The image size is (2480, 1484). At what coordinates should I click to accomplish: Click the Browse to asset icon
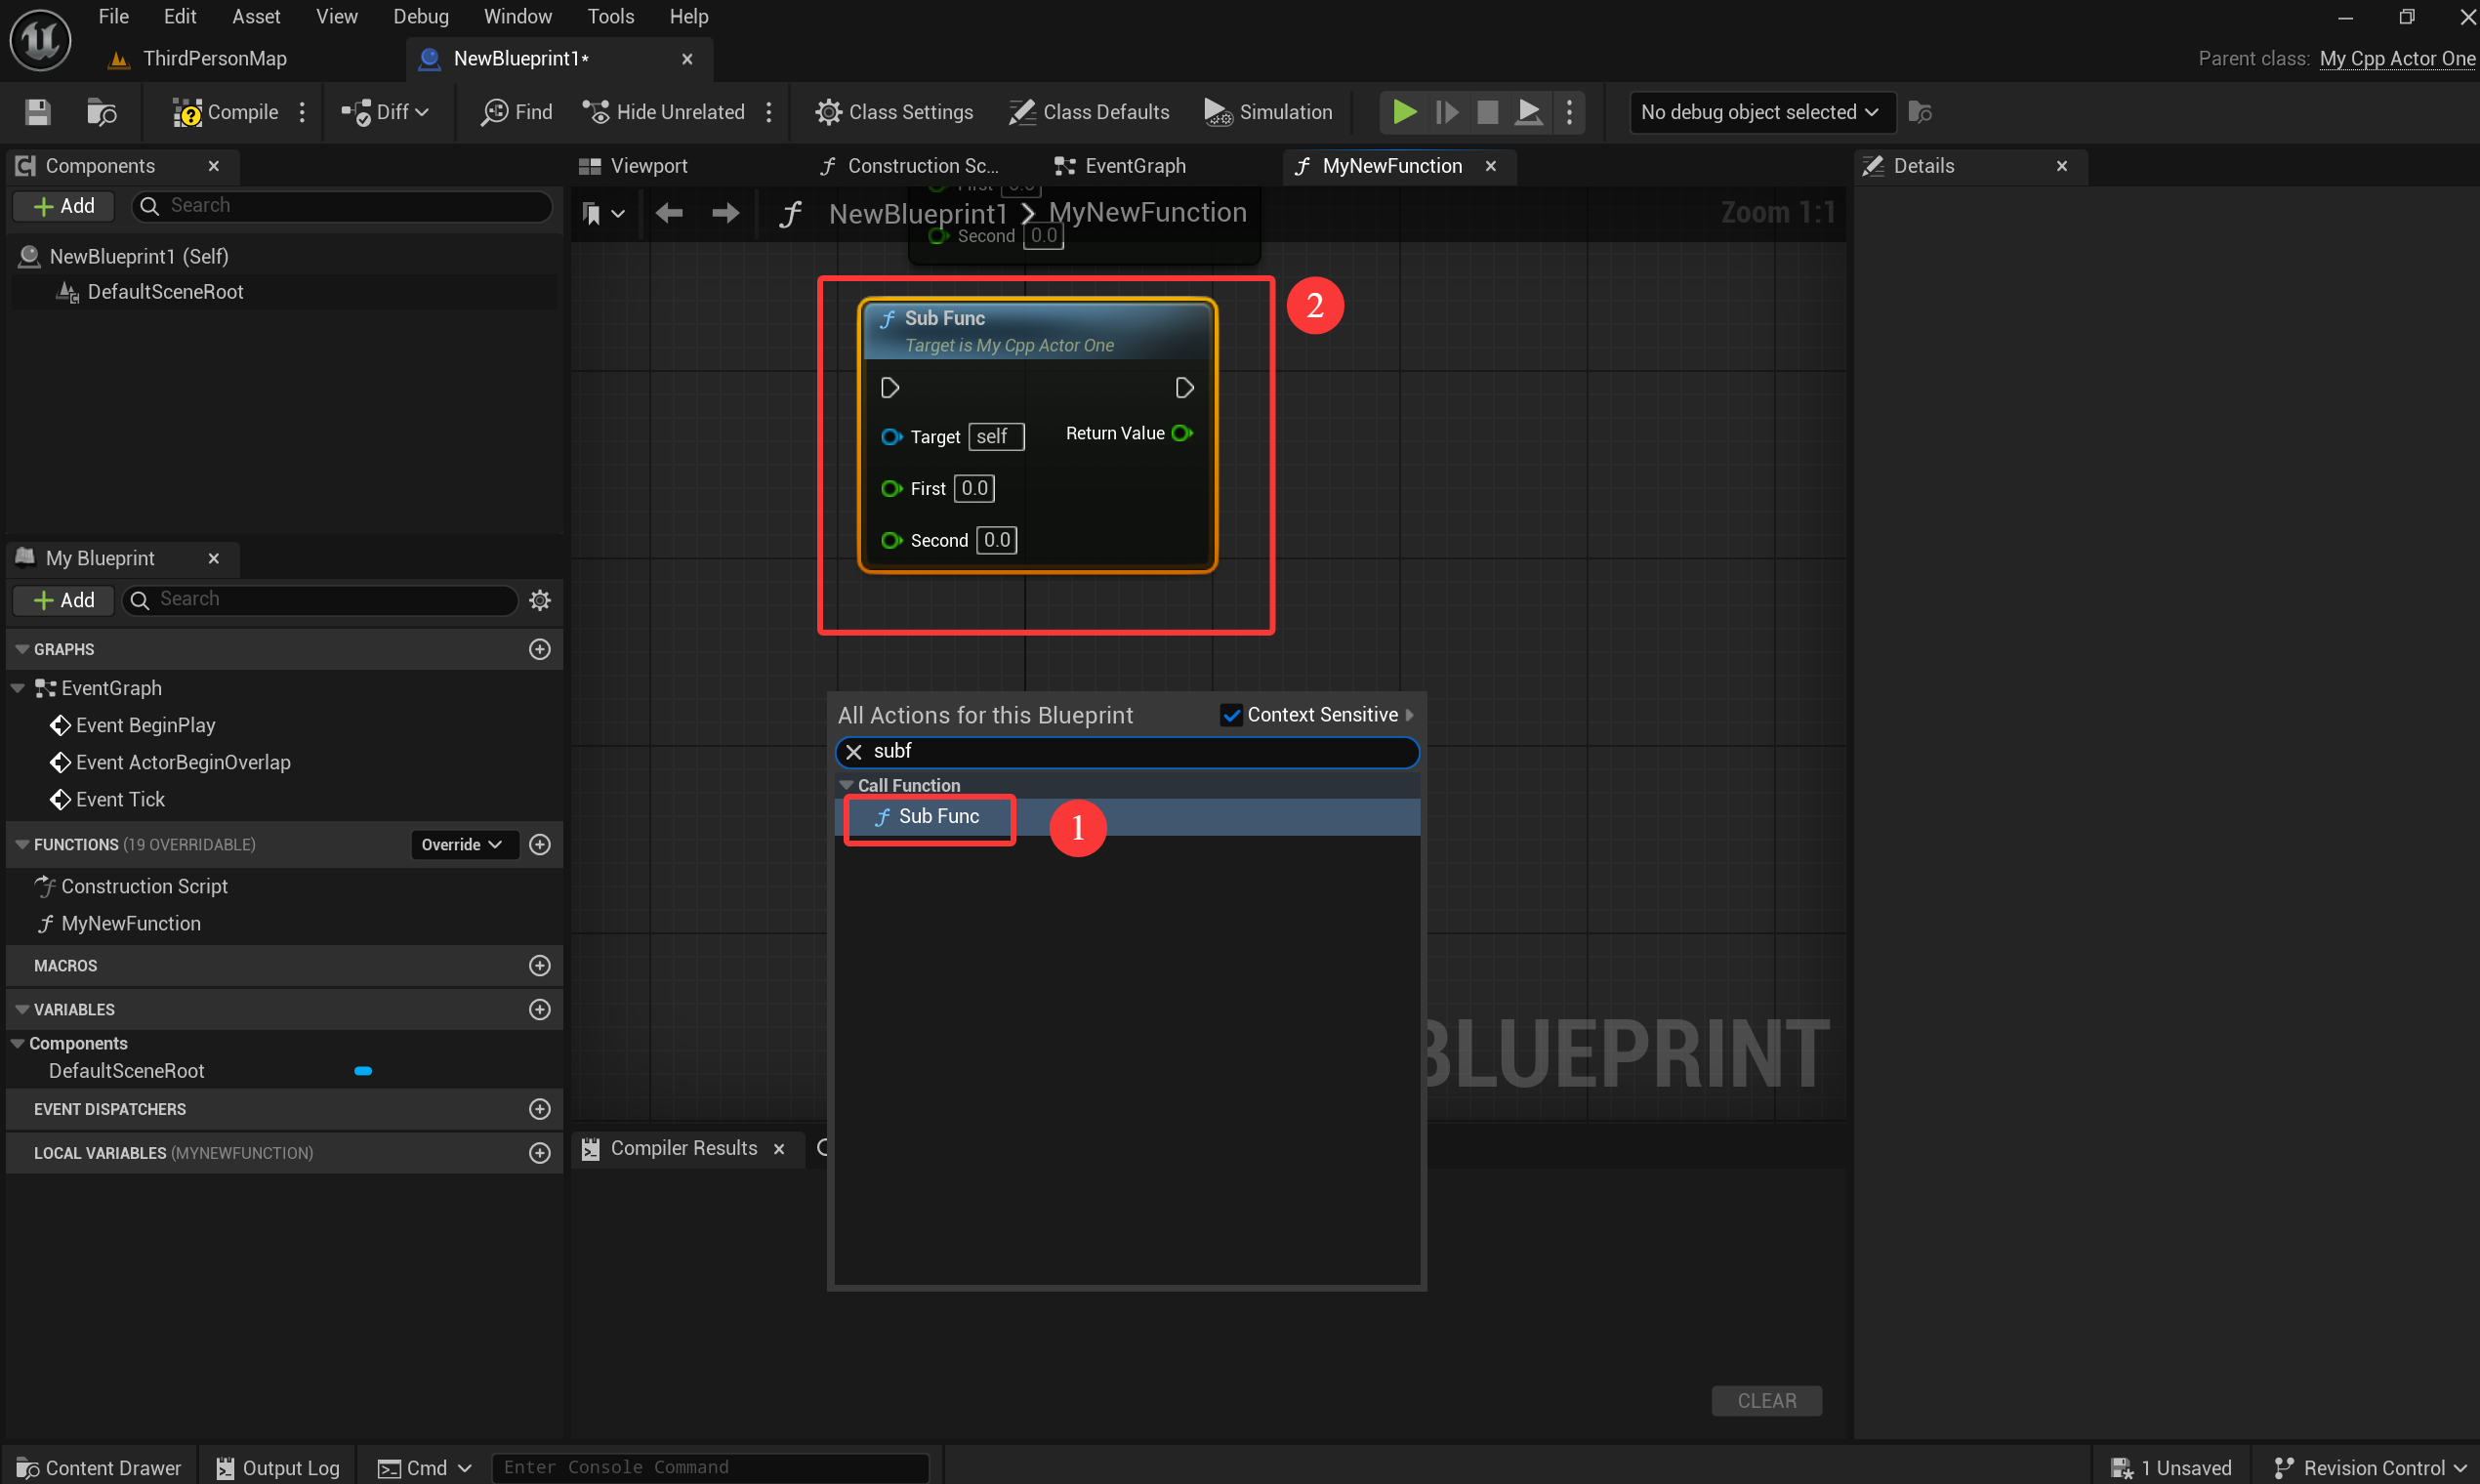coord(101,112)
